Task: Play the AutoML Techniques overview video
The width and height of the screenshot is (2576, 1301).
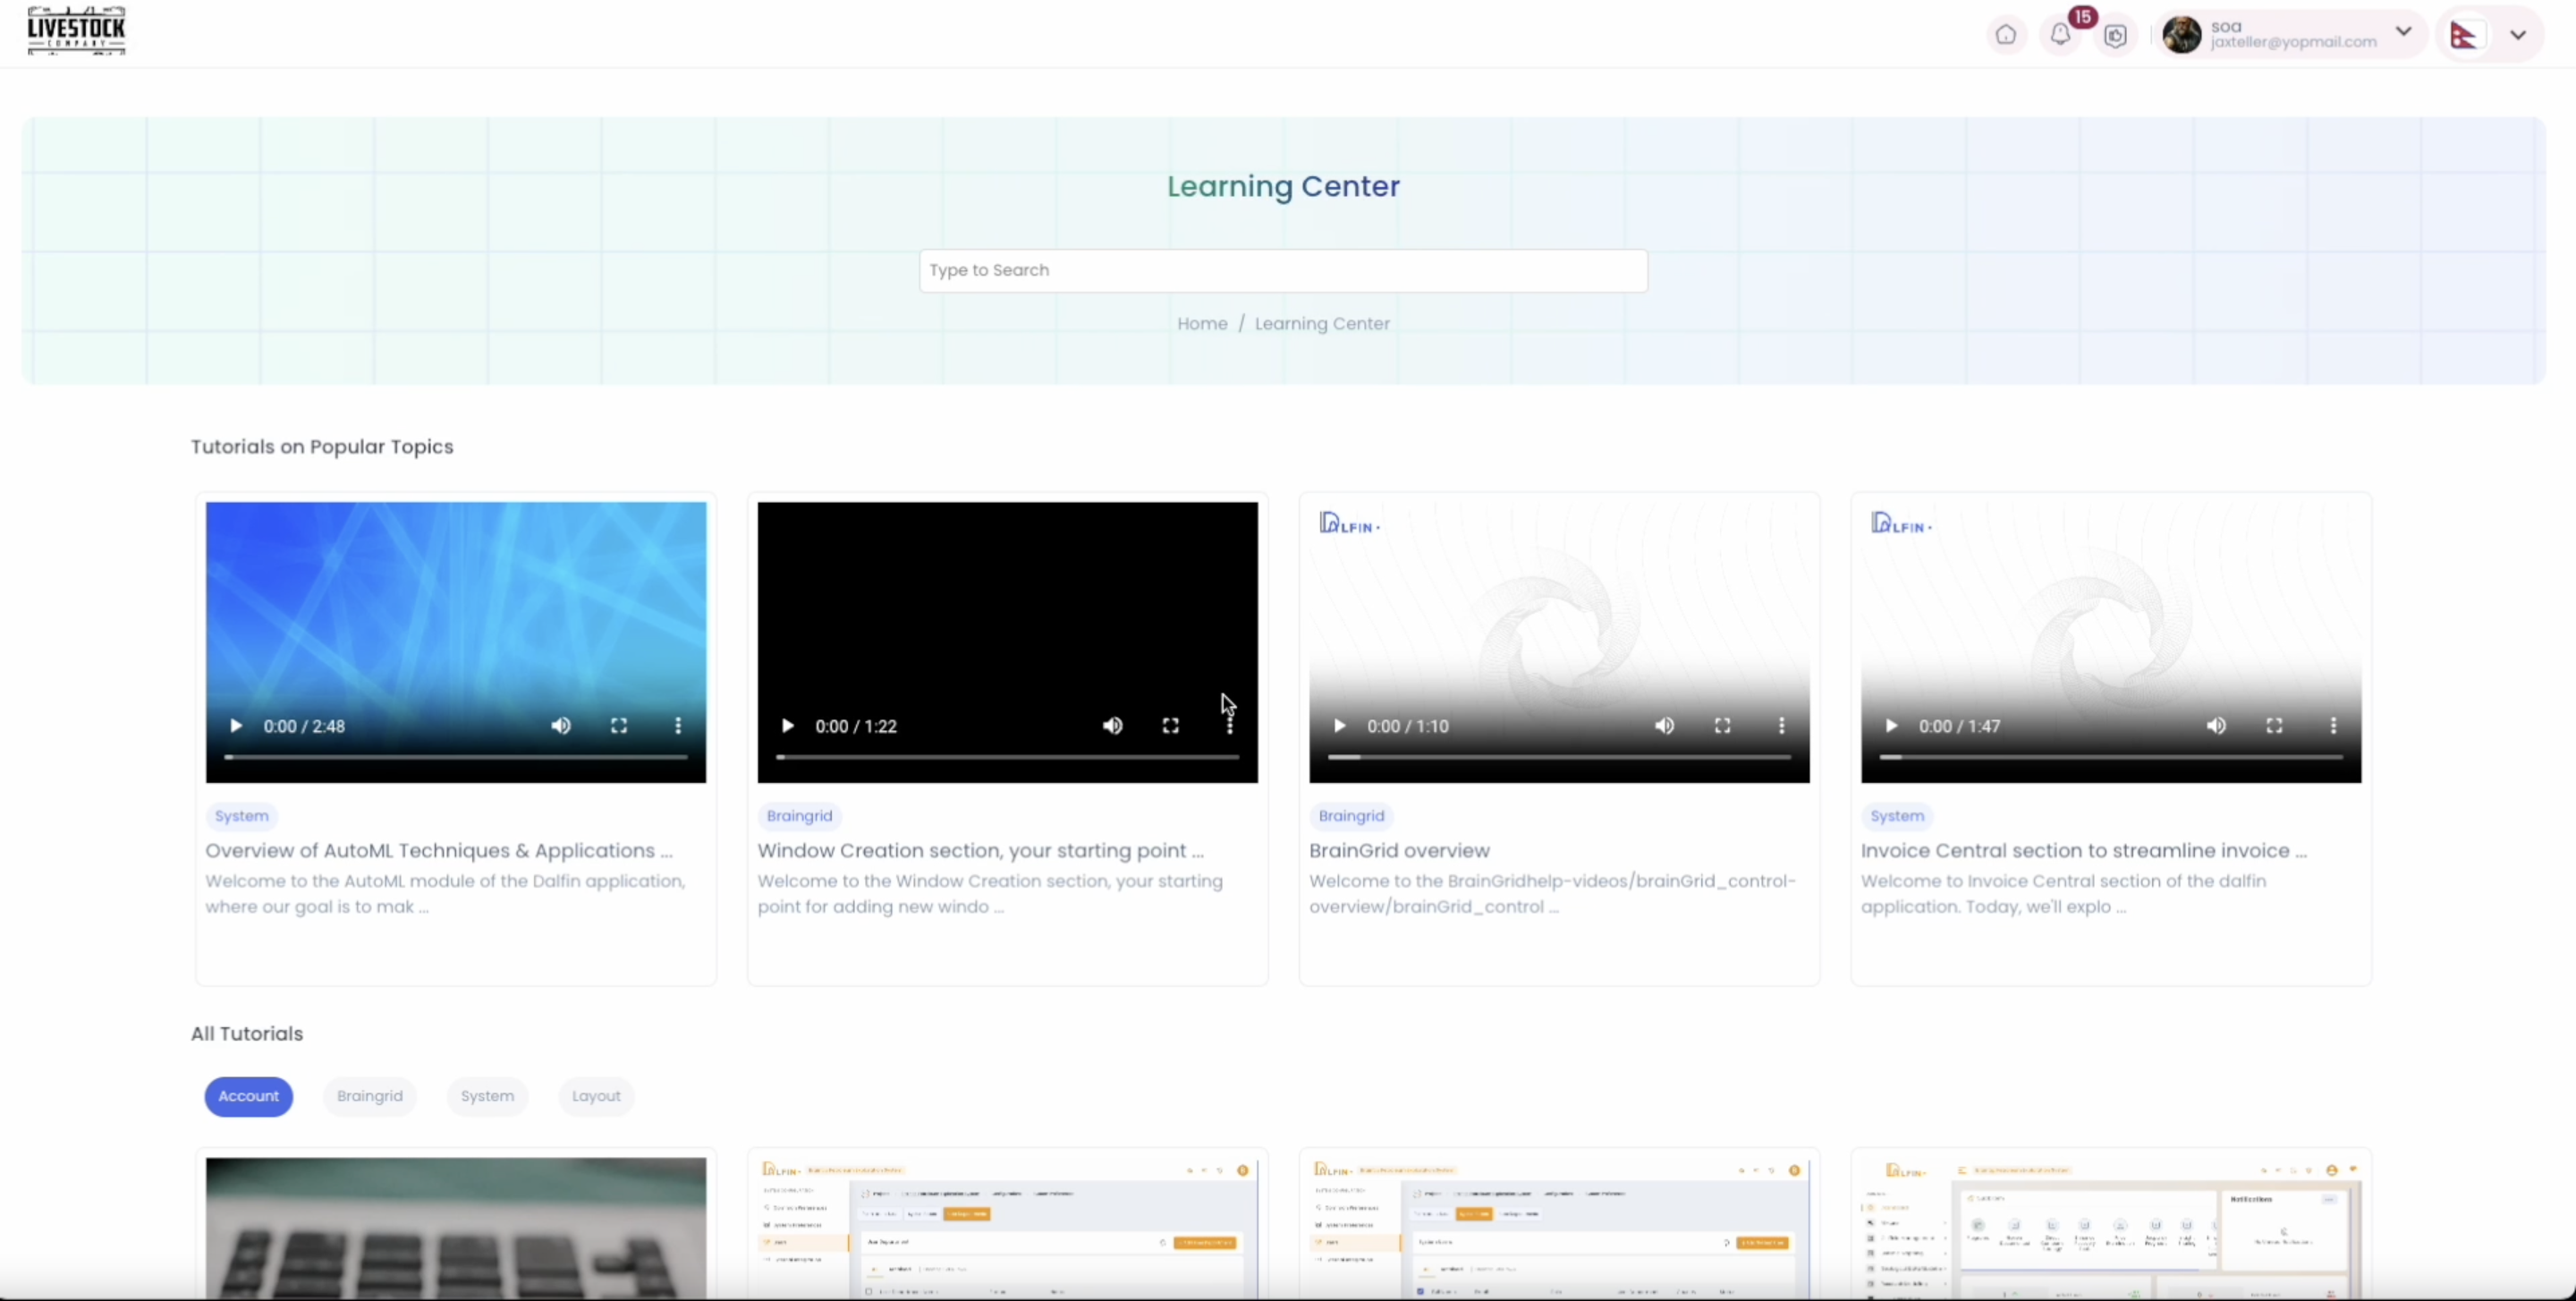Action: pos(236,726)
